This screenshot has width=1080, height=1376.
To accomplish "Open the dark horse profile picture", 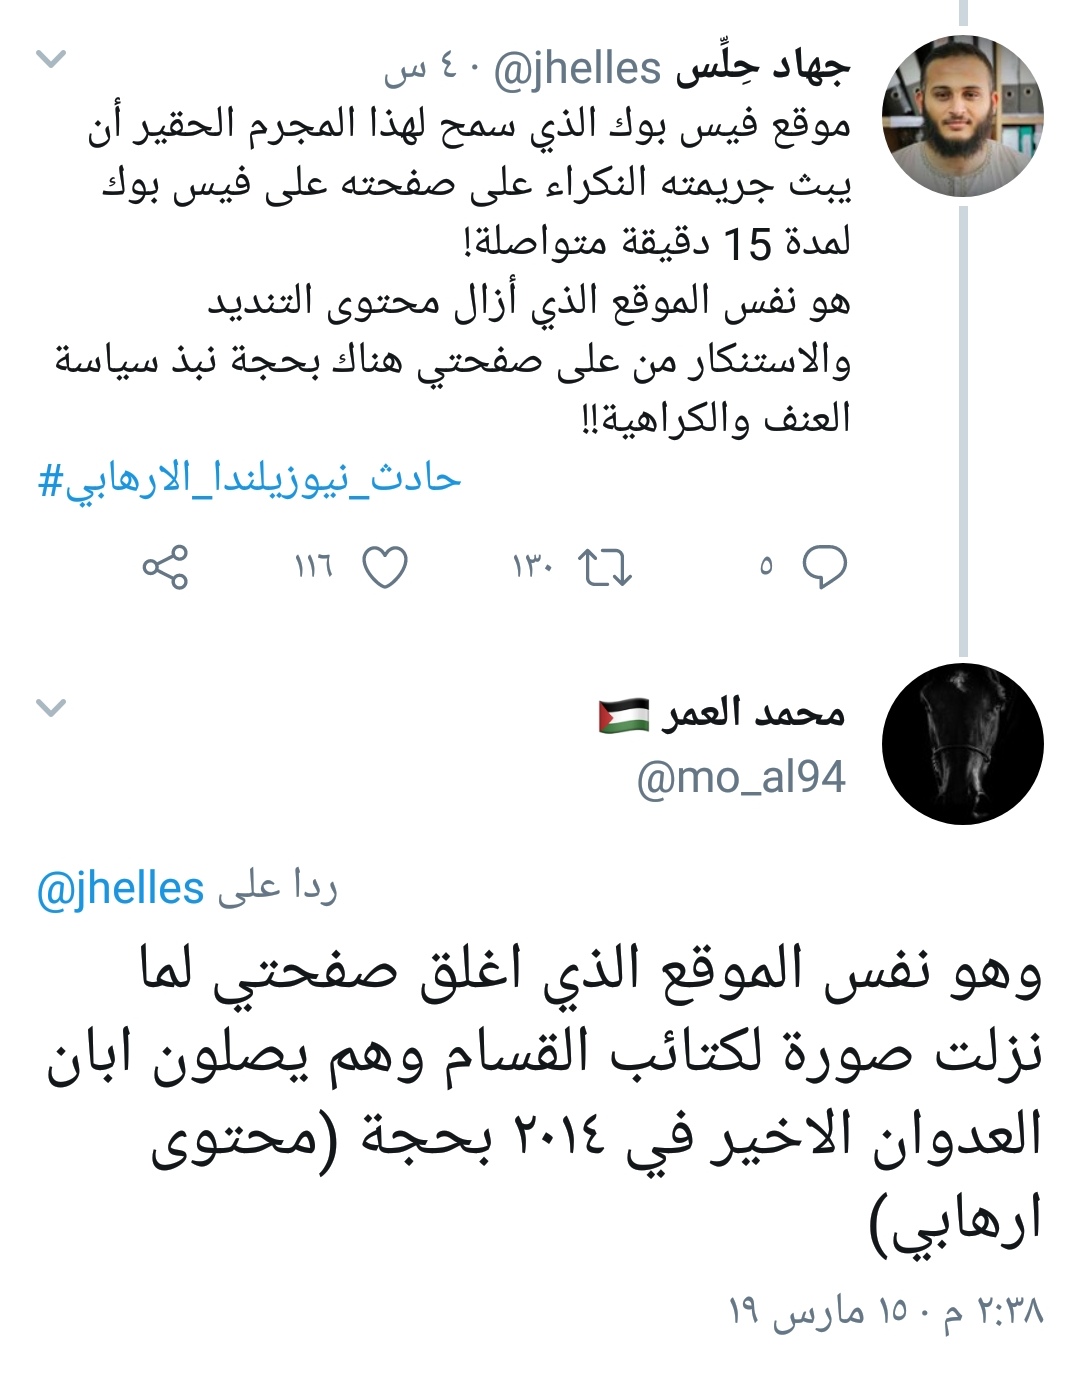I will pyautogui.click(x=962, y=744).
